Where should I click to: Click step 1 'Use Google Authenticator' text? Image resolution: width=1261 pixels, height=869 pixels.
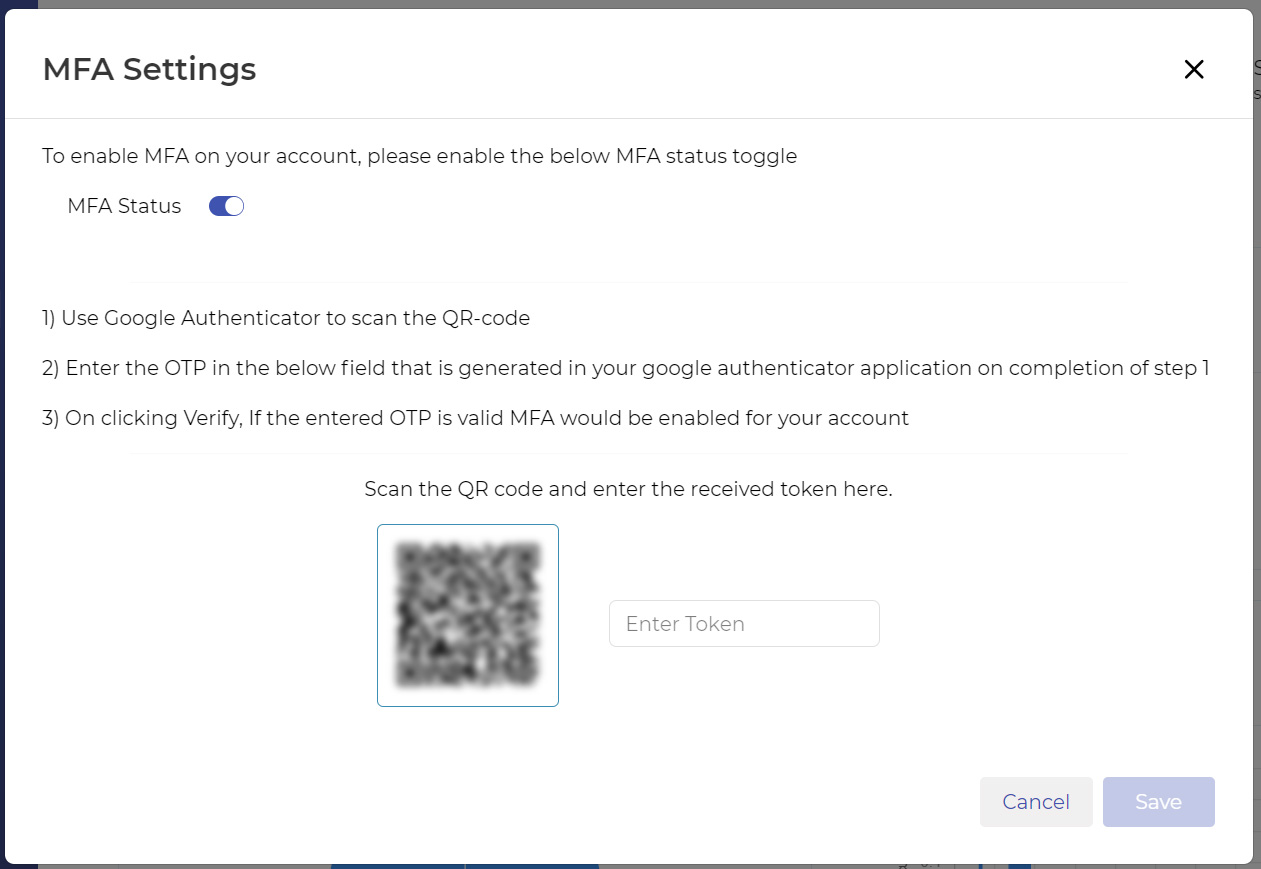coord(286,318)
